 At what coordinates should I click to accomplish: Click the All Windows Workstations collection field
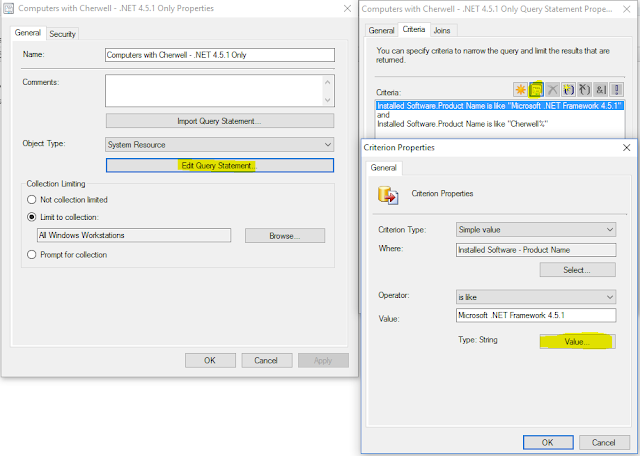coord(134,235)
